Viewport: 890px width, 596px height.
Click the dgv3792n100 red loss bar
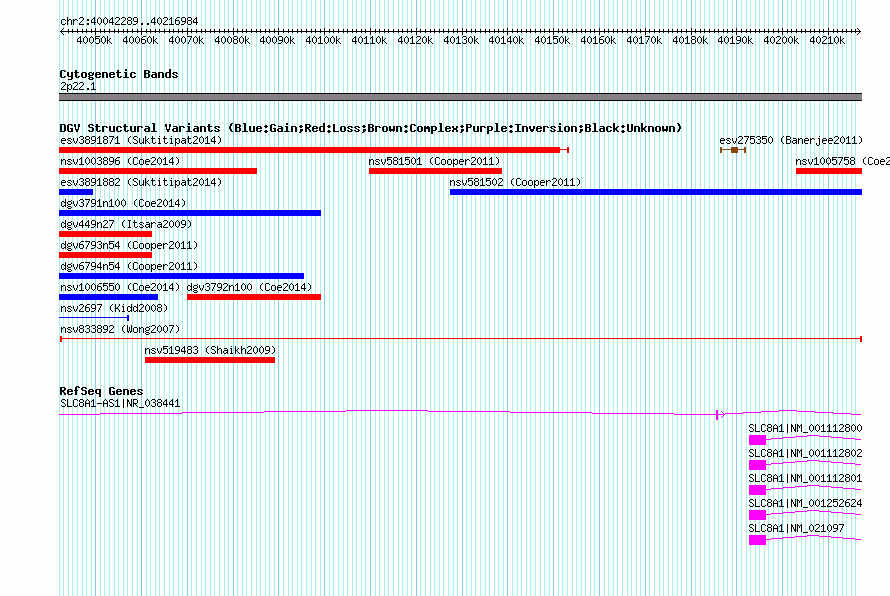[x=254, y=297]
